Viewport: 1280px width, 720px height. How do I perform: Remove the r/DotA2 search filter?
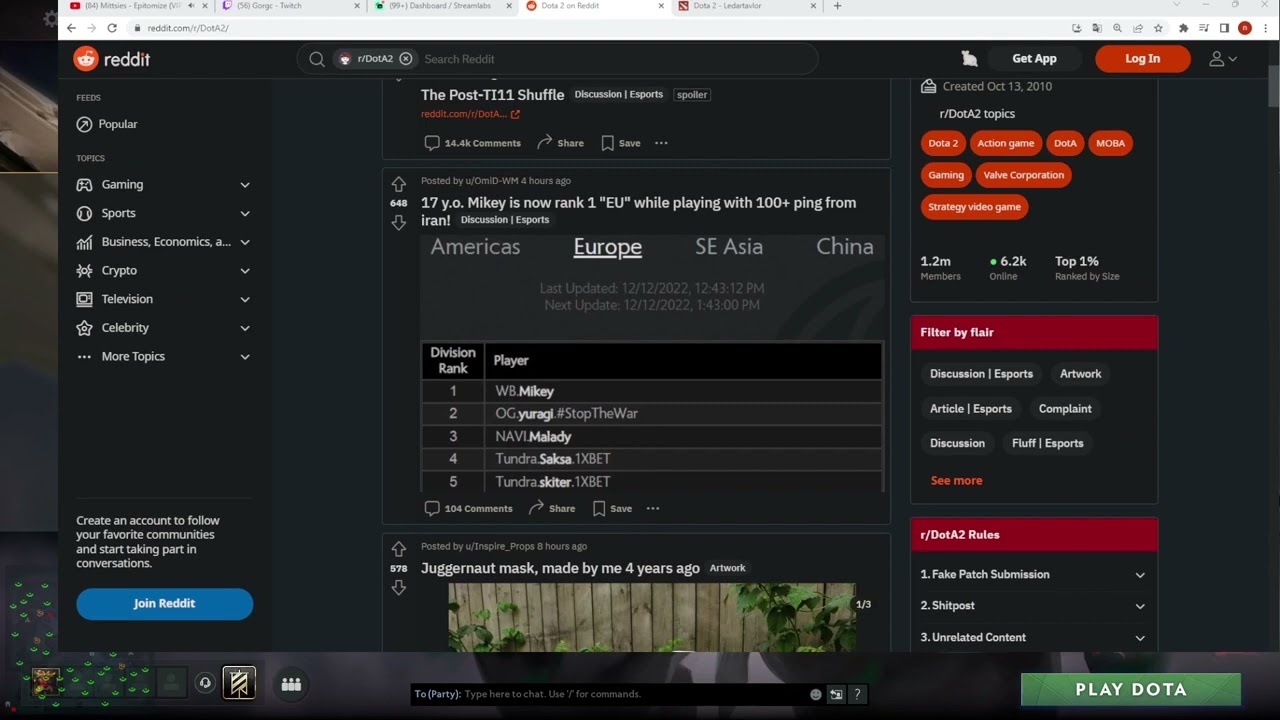point(405,59)
